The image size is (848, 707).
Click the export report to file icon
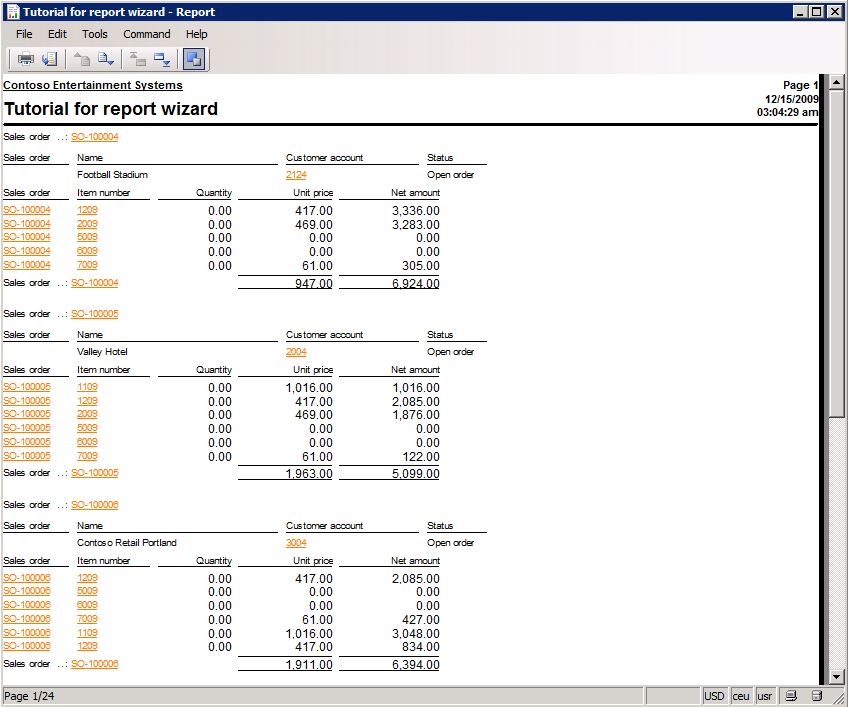point(49,59)
